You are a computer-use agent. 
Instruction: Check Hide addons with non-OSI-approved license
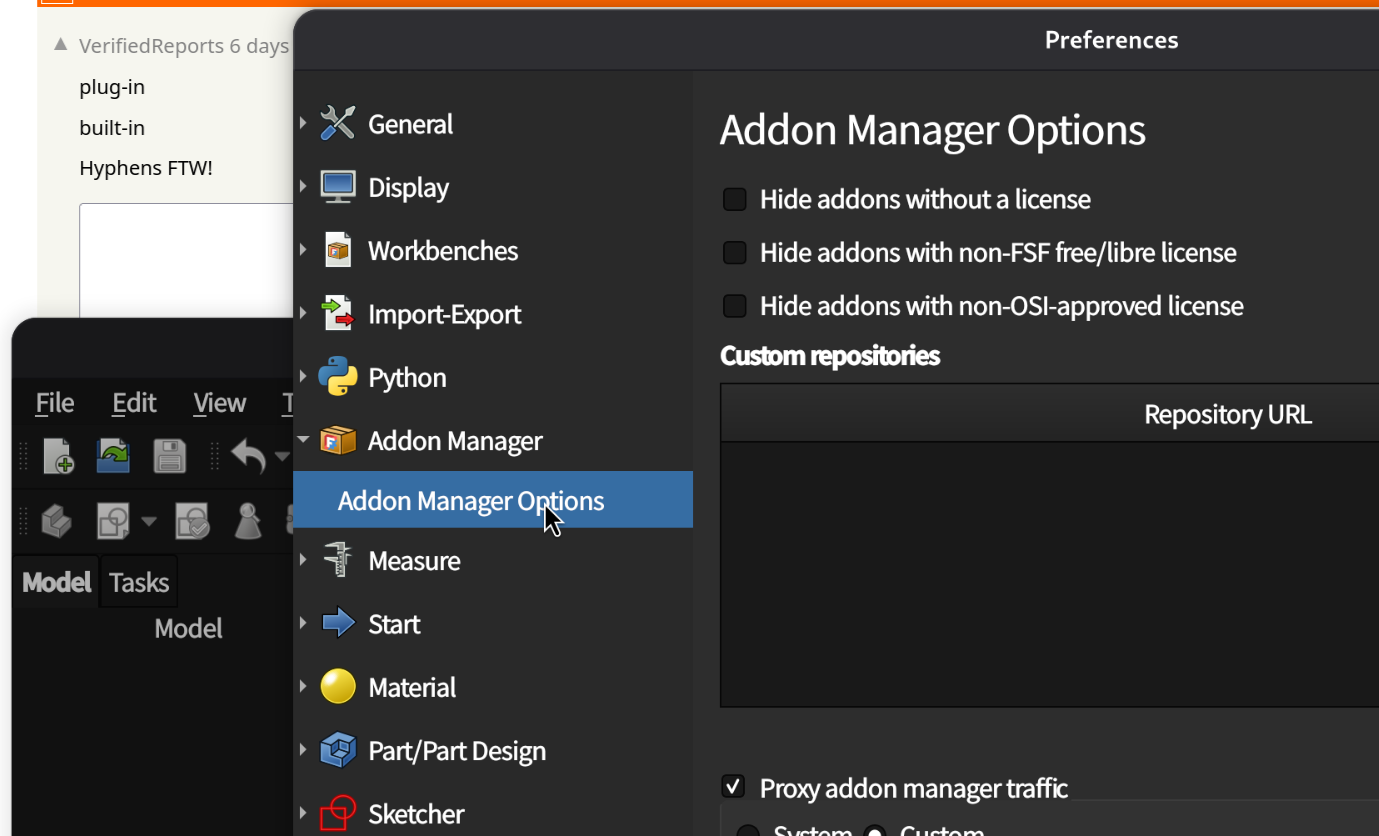[735, 306]
